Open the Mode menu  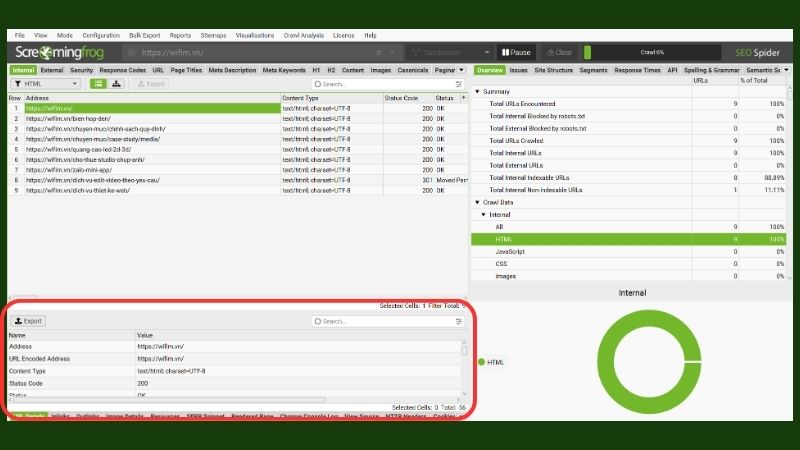coord(64,35)
